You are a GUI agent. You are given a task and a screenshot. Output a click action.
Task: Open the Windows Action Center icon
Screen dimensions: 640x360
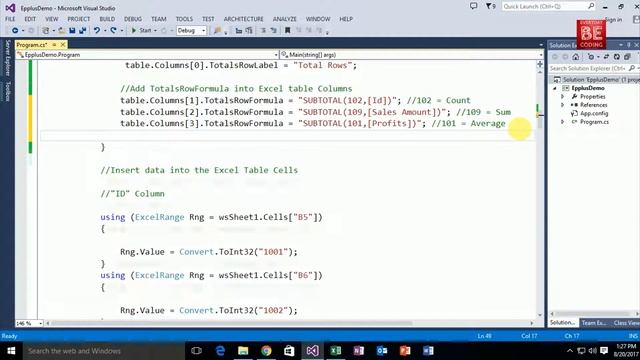[x=604, y=351]
